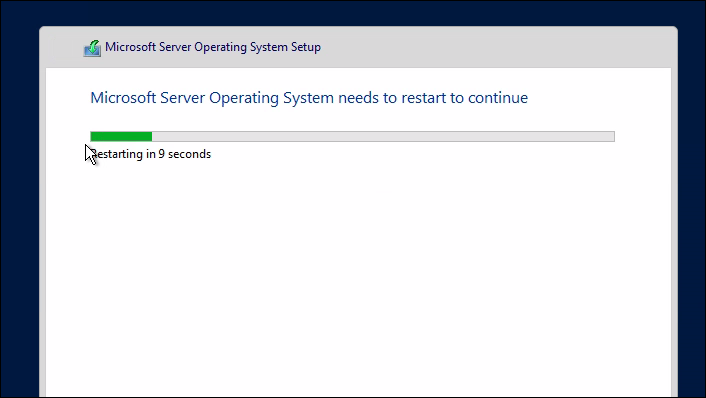706x398 pixels.
Task: Click the word "continue" in the blue heading
Action: tap(498, 98)
